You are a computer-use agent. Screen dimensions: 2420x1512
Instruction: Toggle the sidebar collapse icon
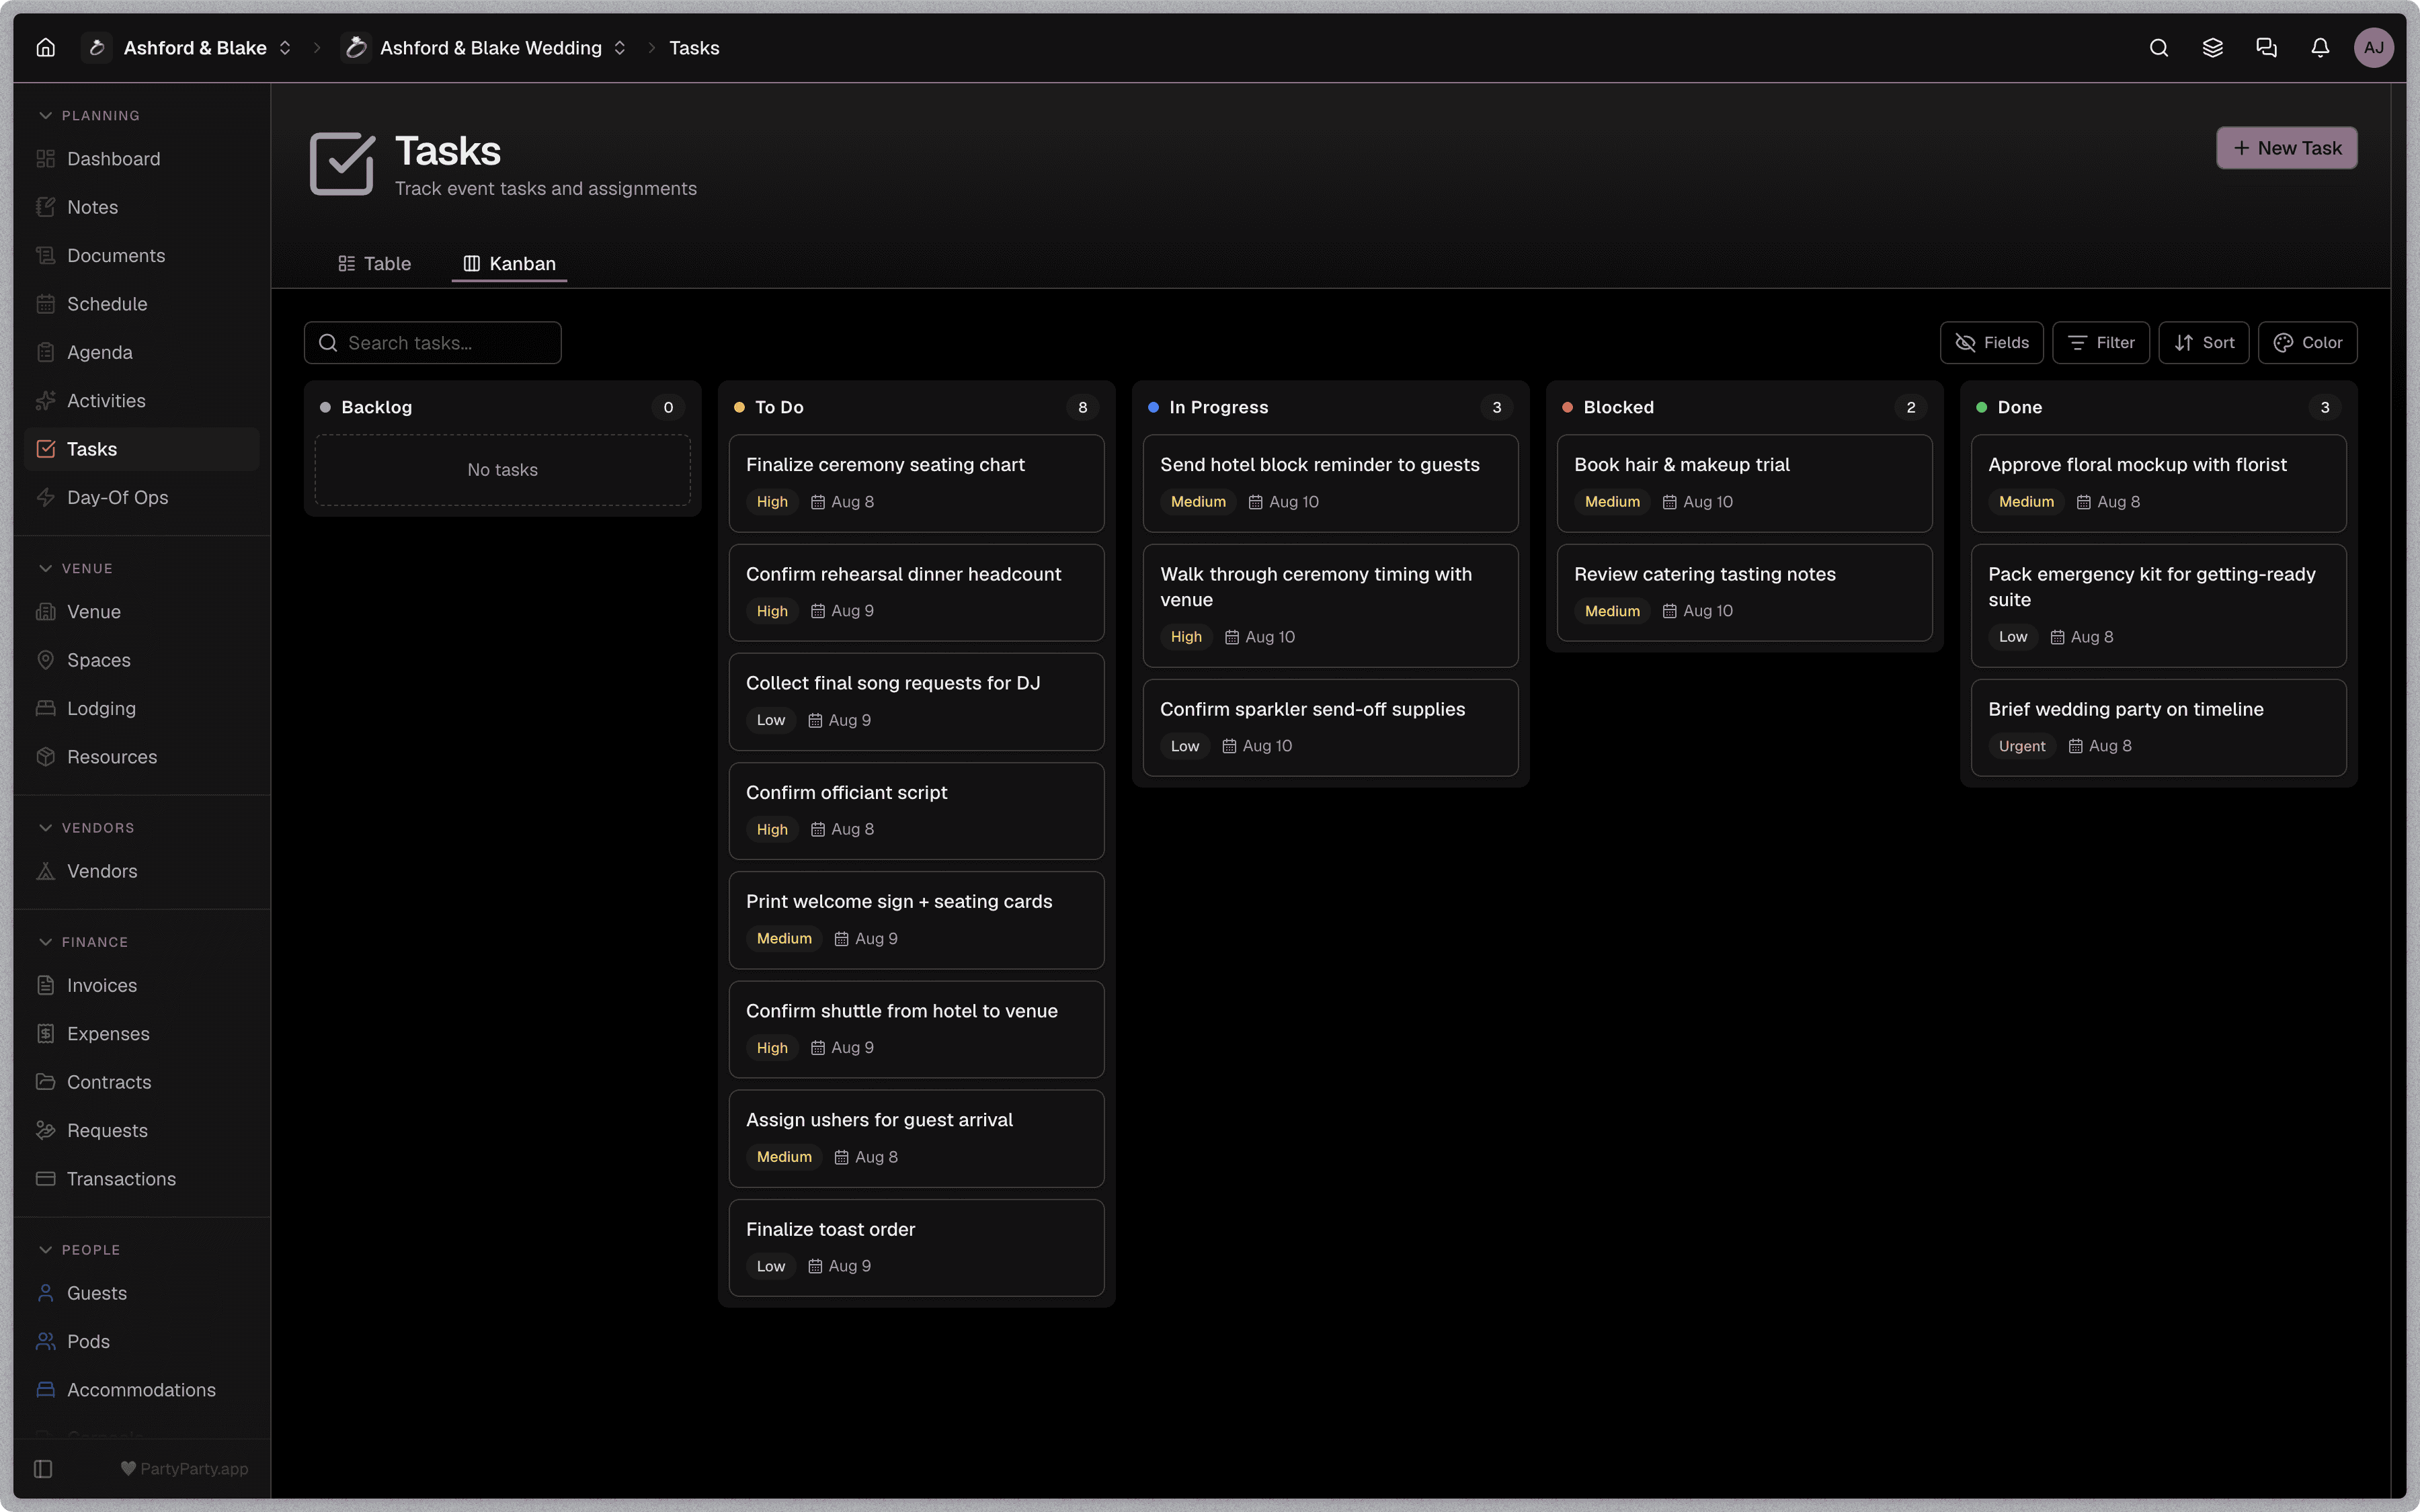(x=43, y=1468)
